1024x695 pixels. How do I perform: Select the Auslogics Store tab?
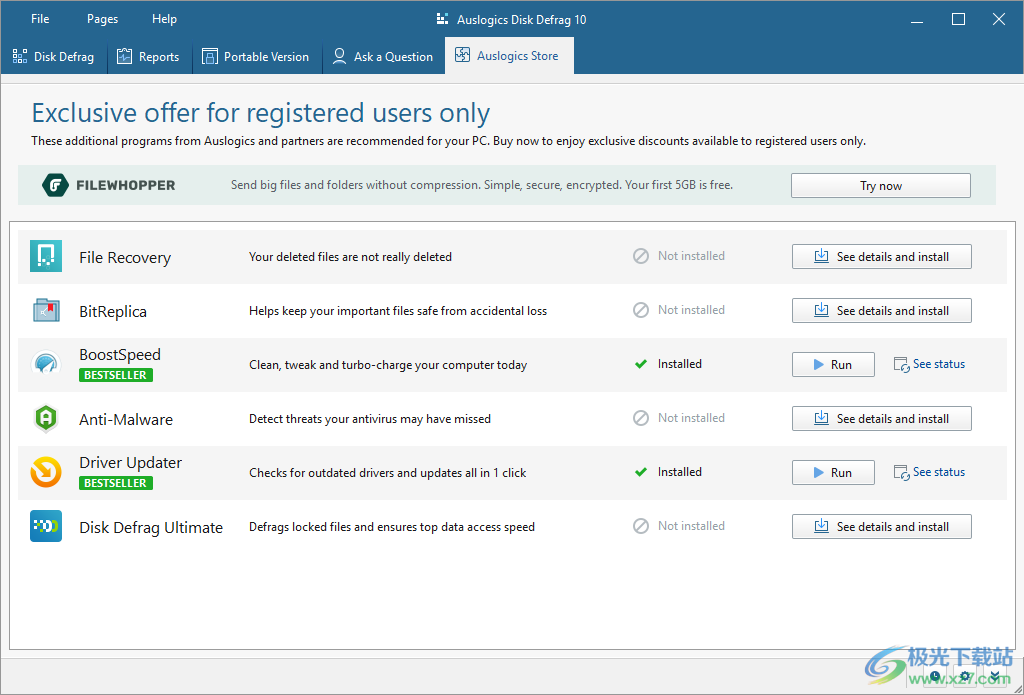pos(508,56)
